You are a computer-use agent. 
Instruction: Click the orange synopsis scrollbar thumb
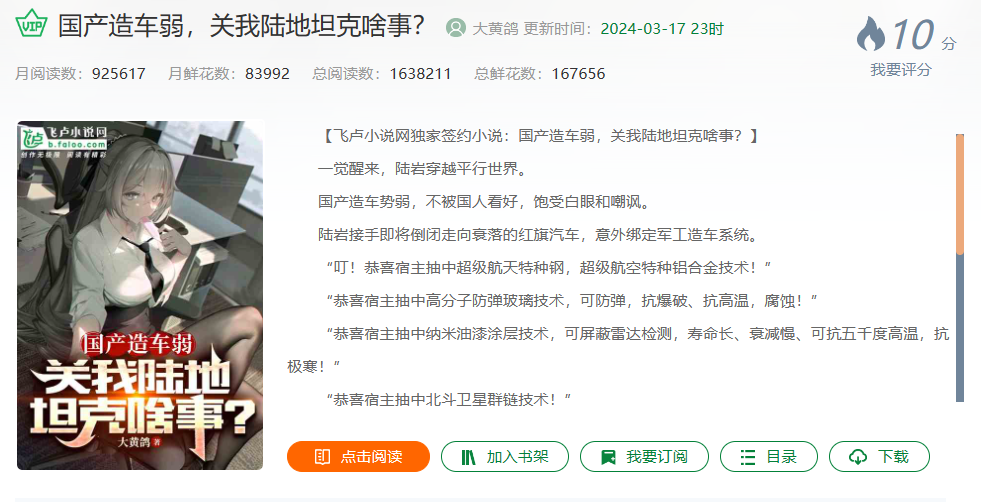960,194
